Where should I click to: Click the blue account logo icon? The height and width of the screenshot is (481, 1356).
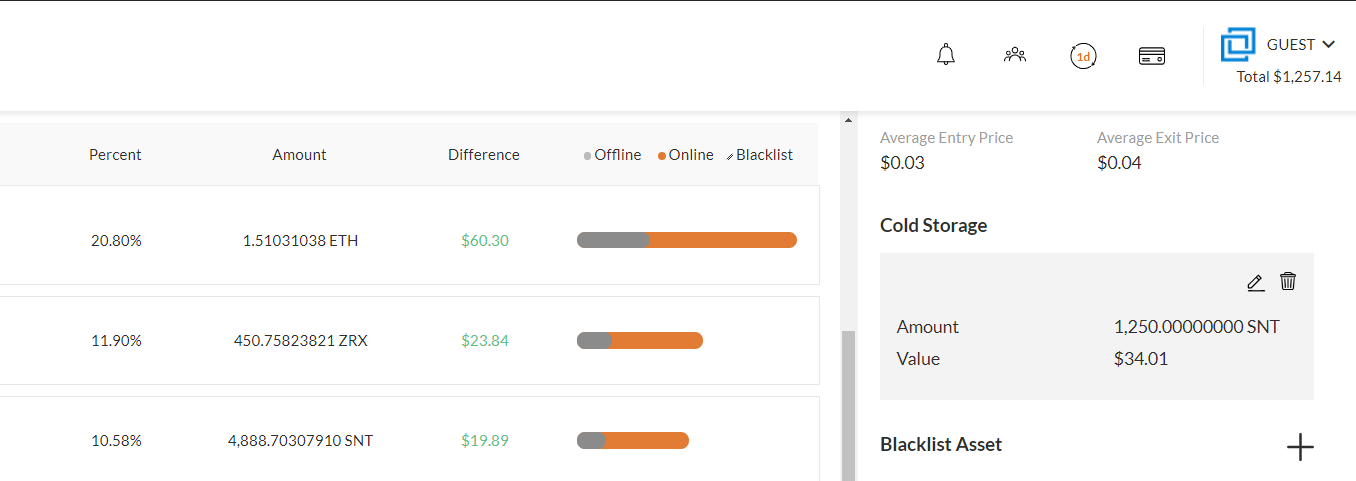1237,45
